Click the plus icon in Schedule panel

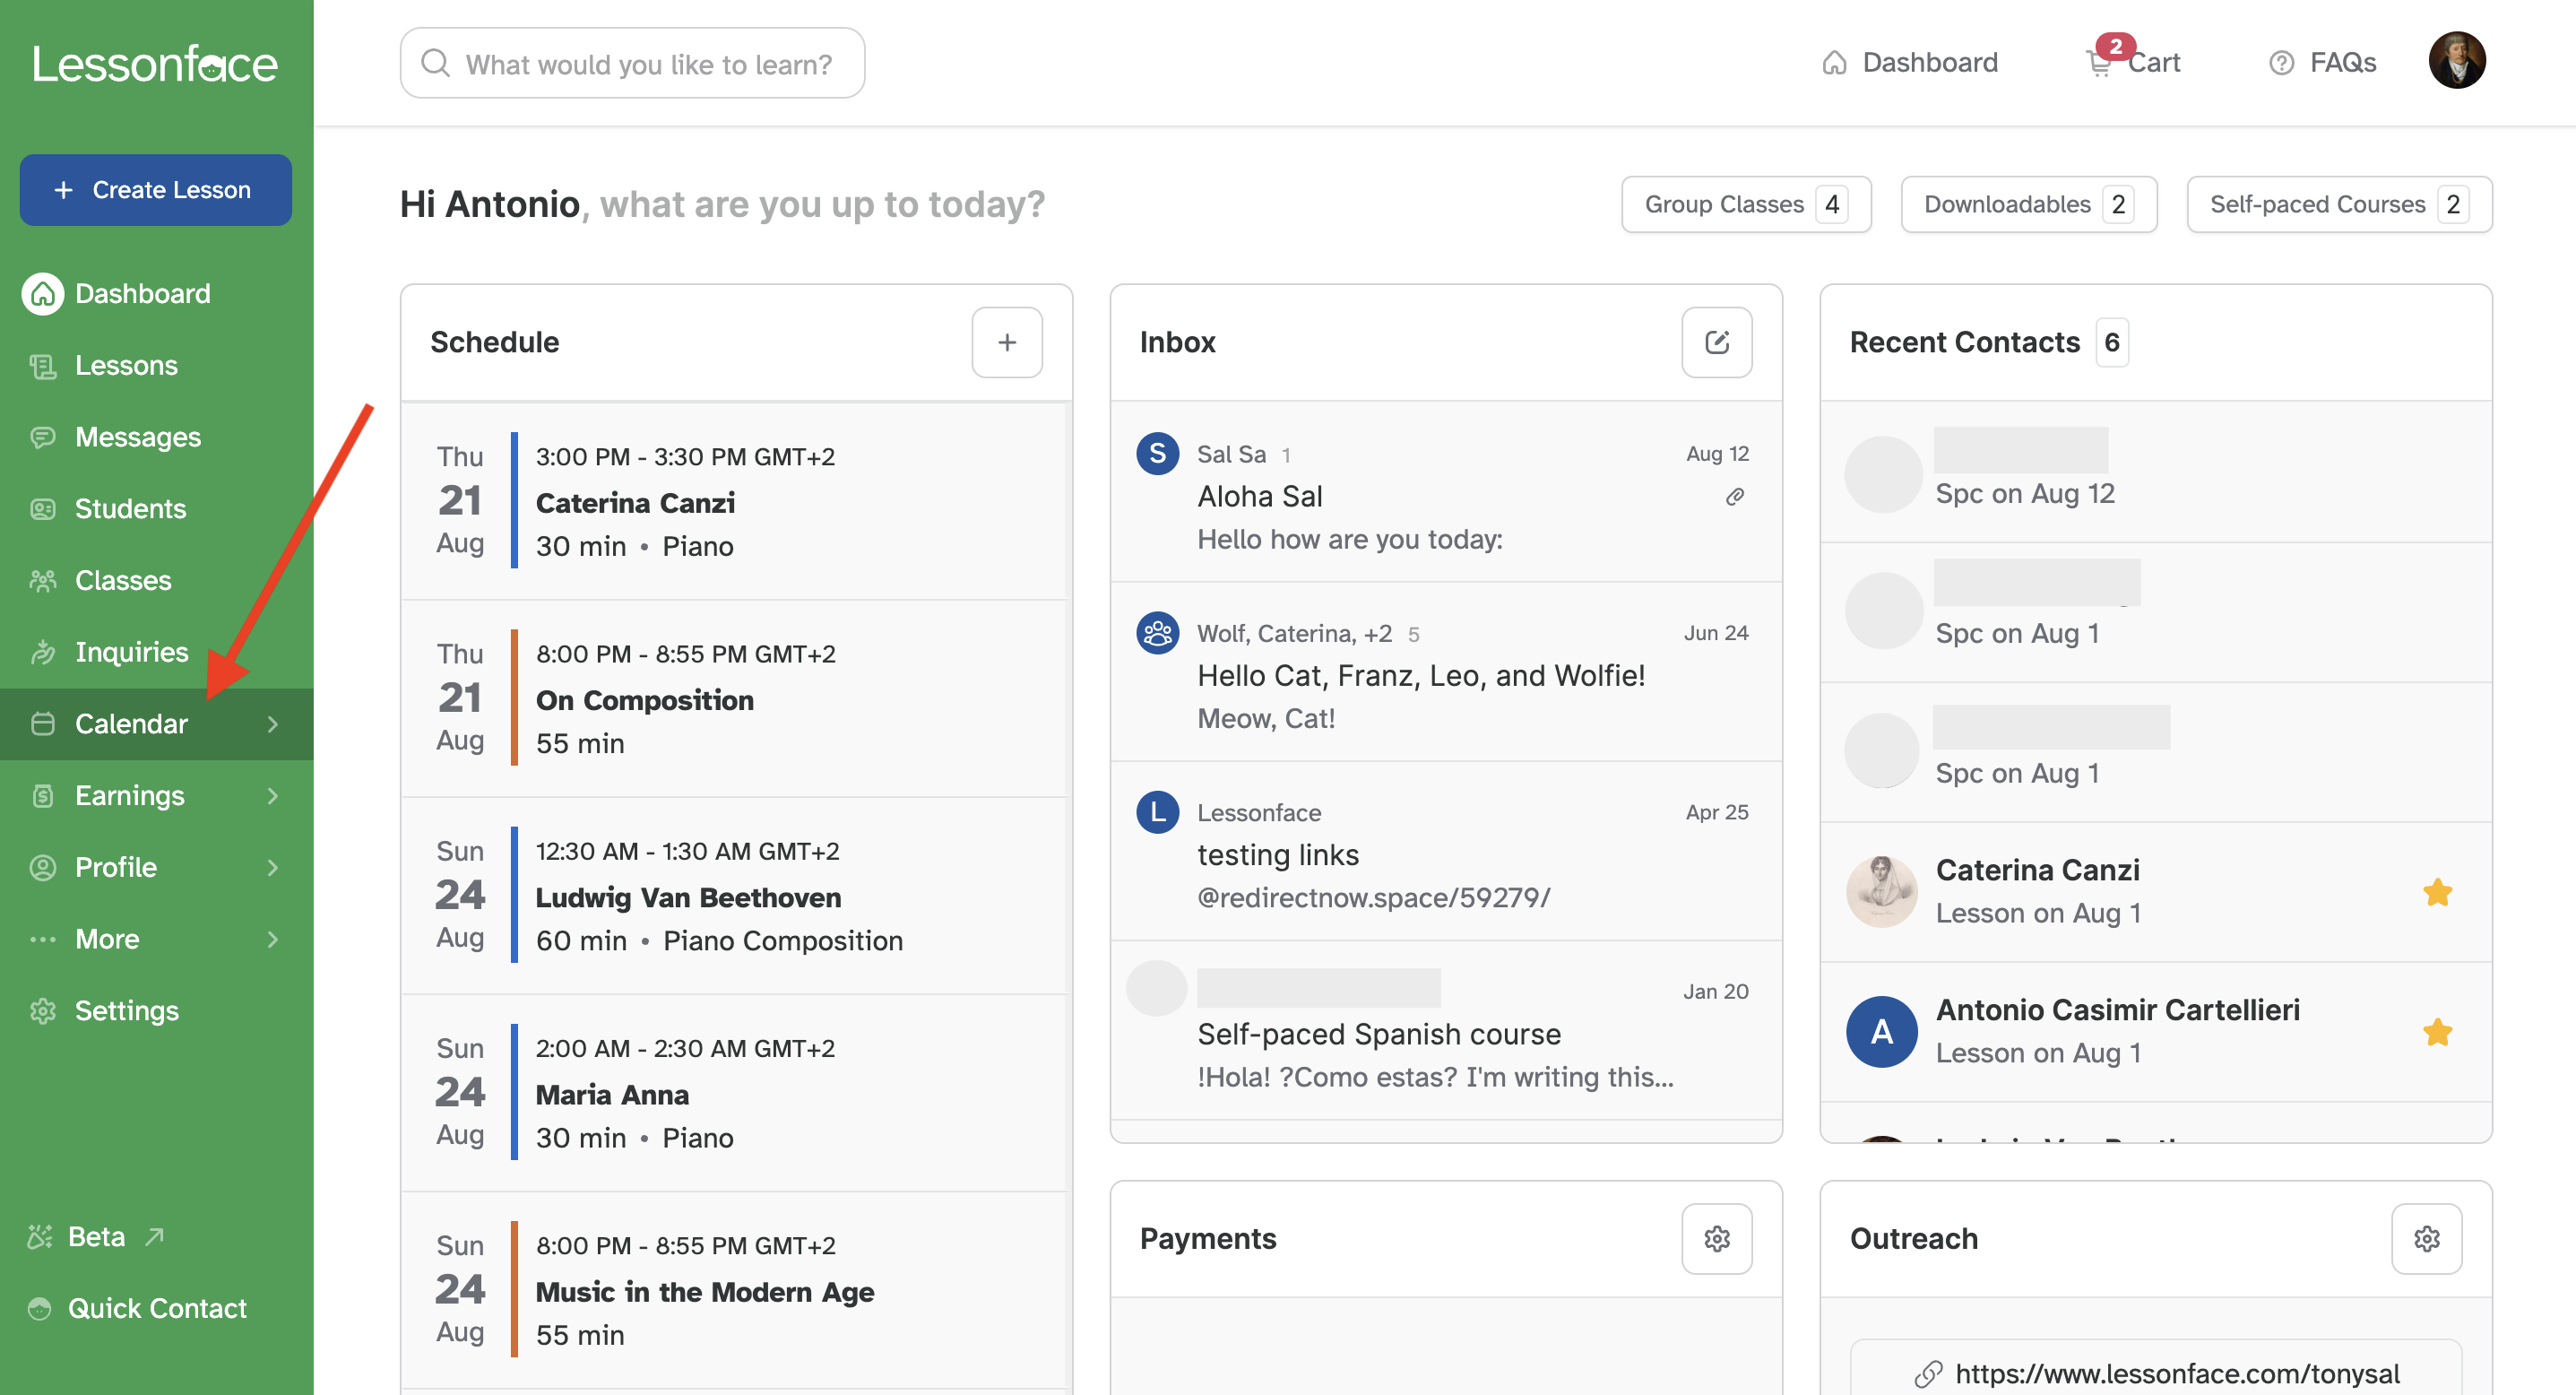pyautogui.click(x=1006, y=342)
